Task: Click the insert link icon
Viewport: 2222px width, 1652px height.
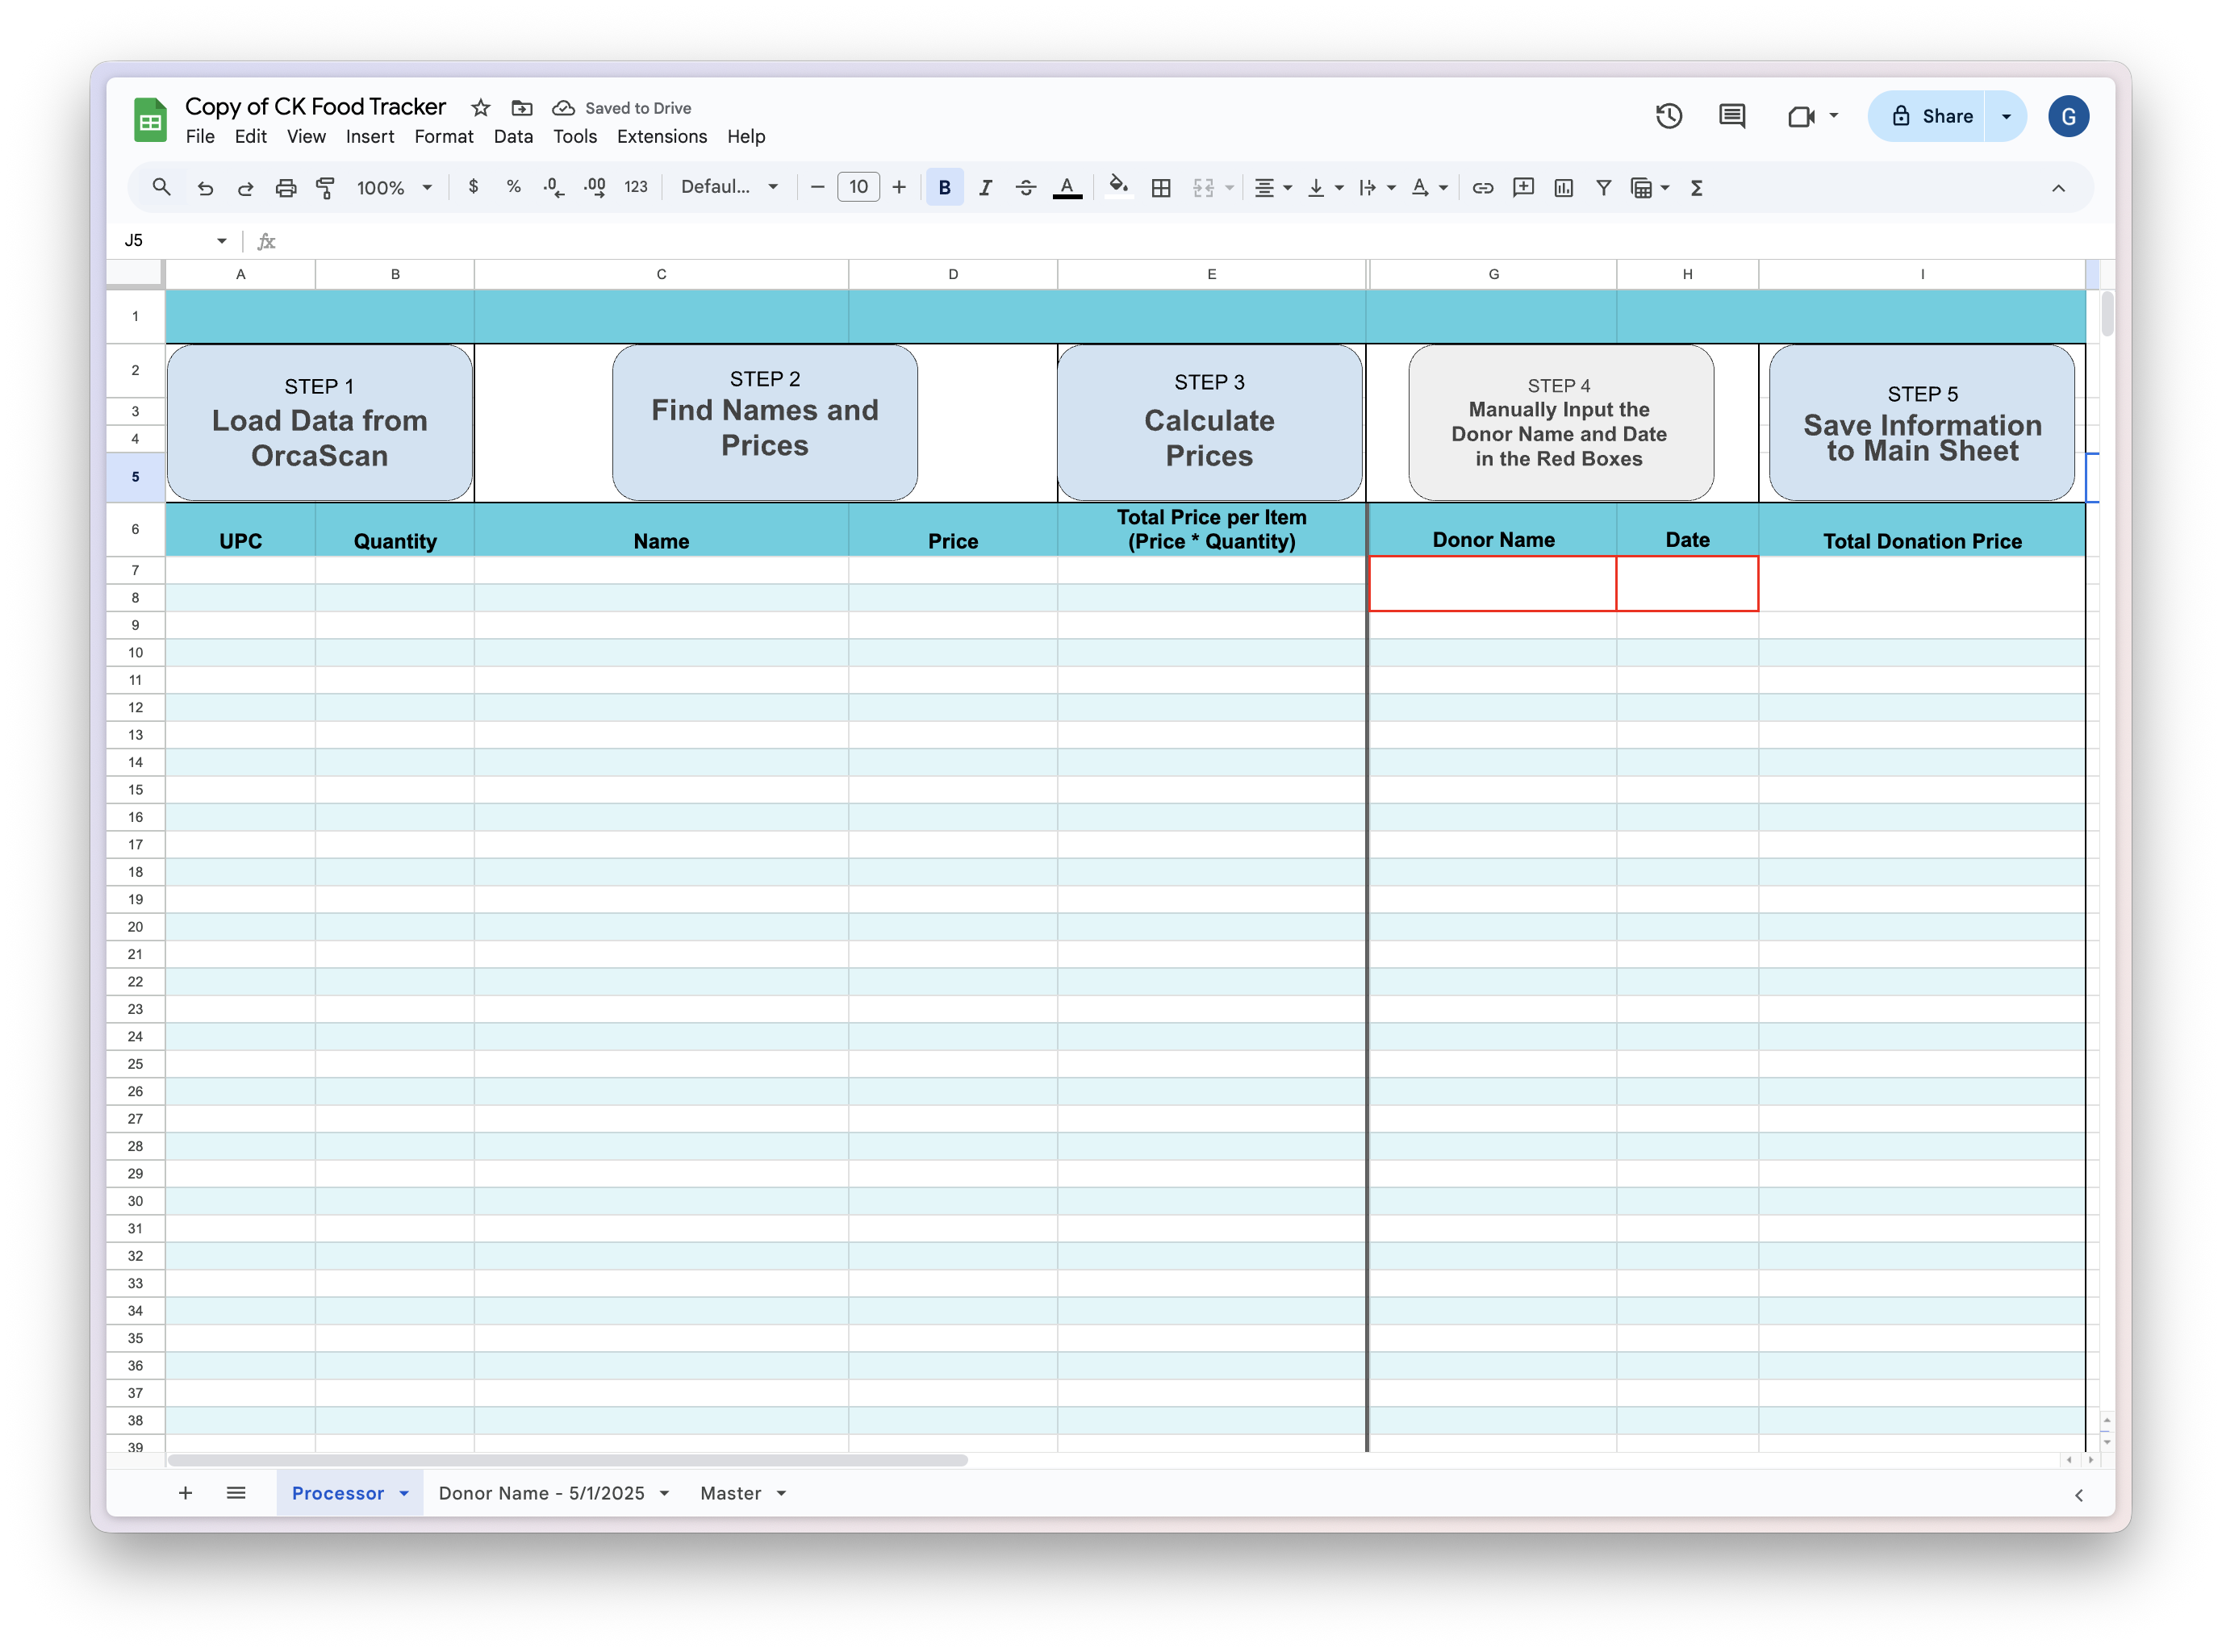Action: point(1482,187)
